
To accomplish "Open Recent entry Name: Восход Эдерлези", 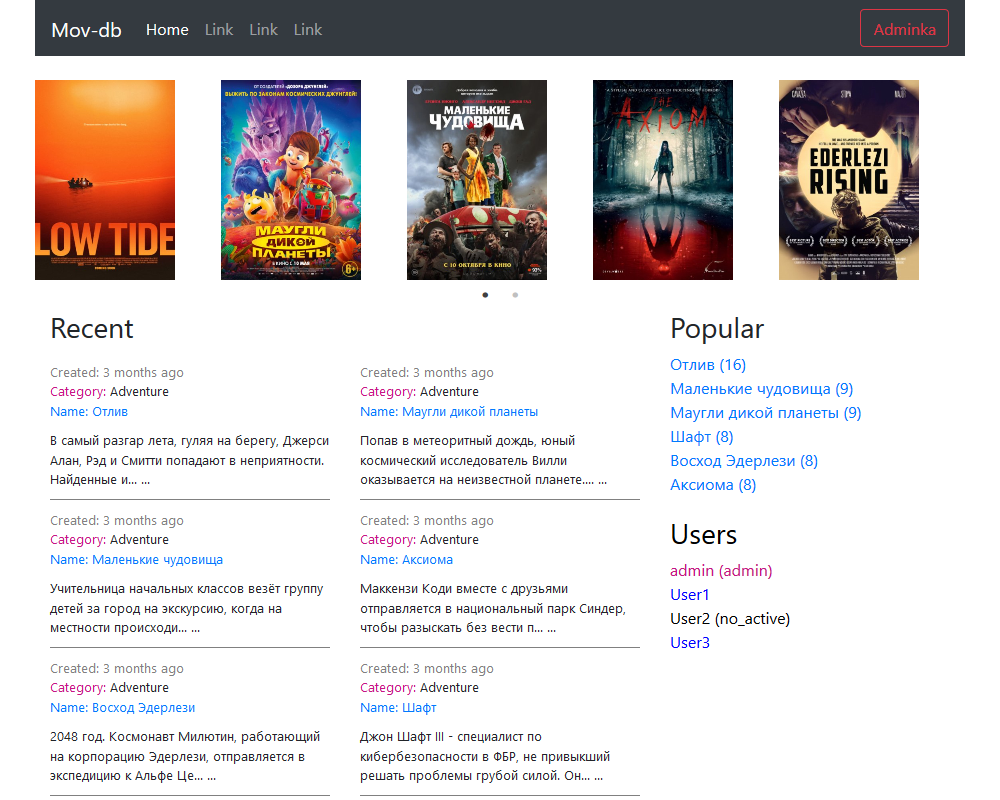I will 122,707.
